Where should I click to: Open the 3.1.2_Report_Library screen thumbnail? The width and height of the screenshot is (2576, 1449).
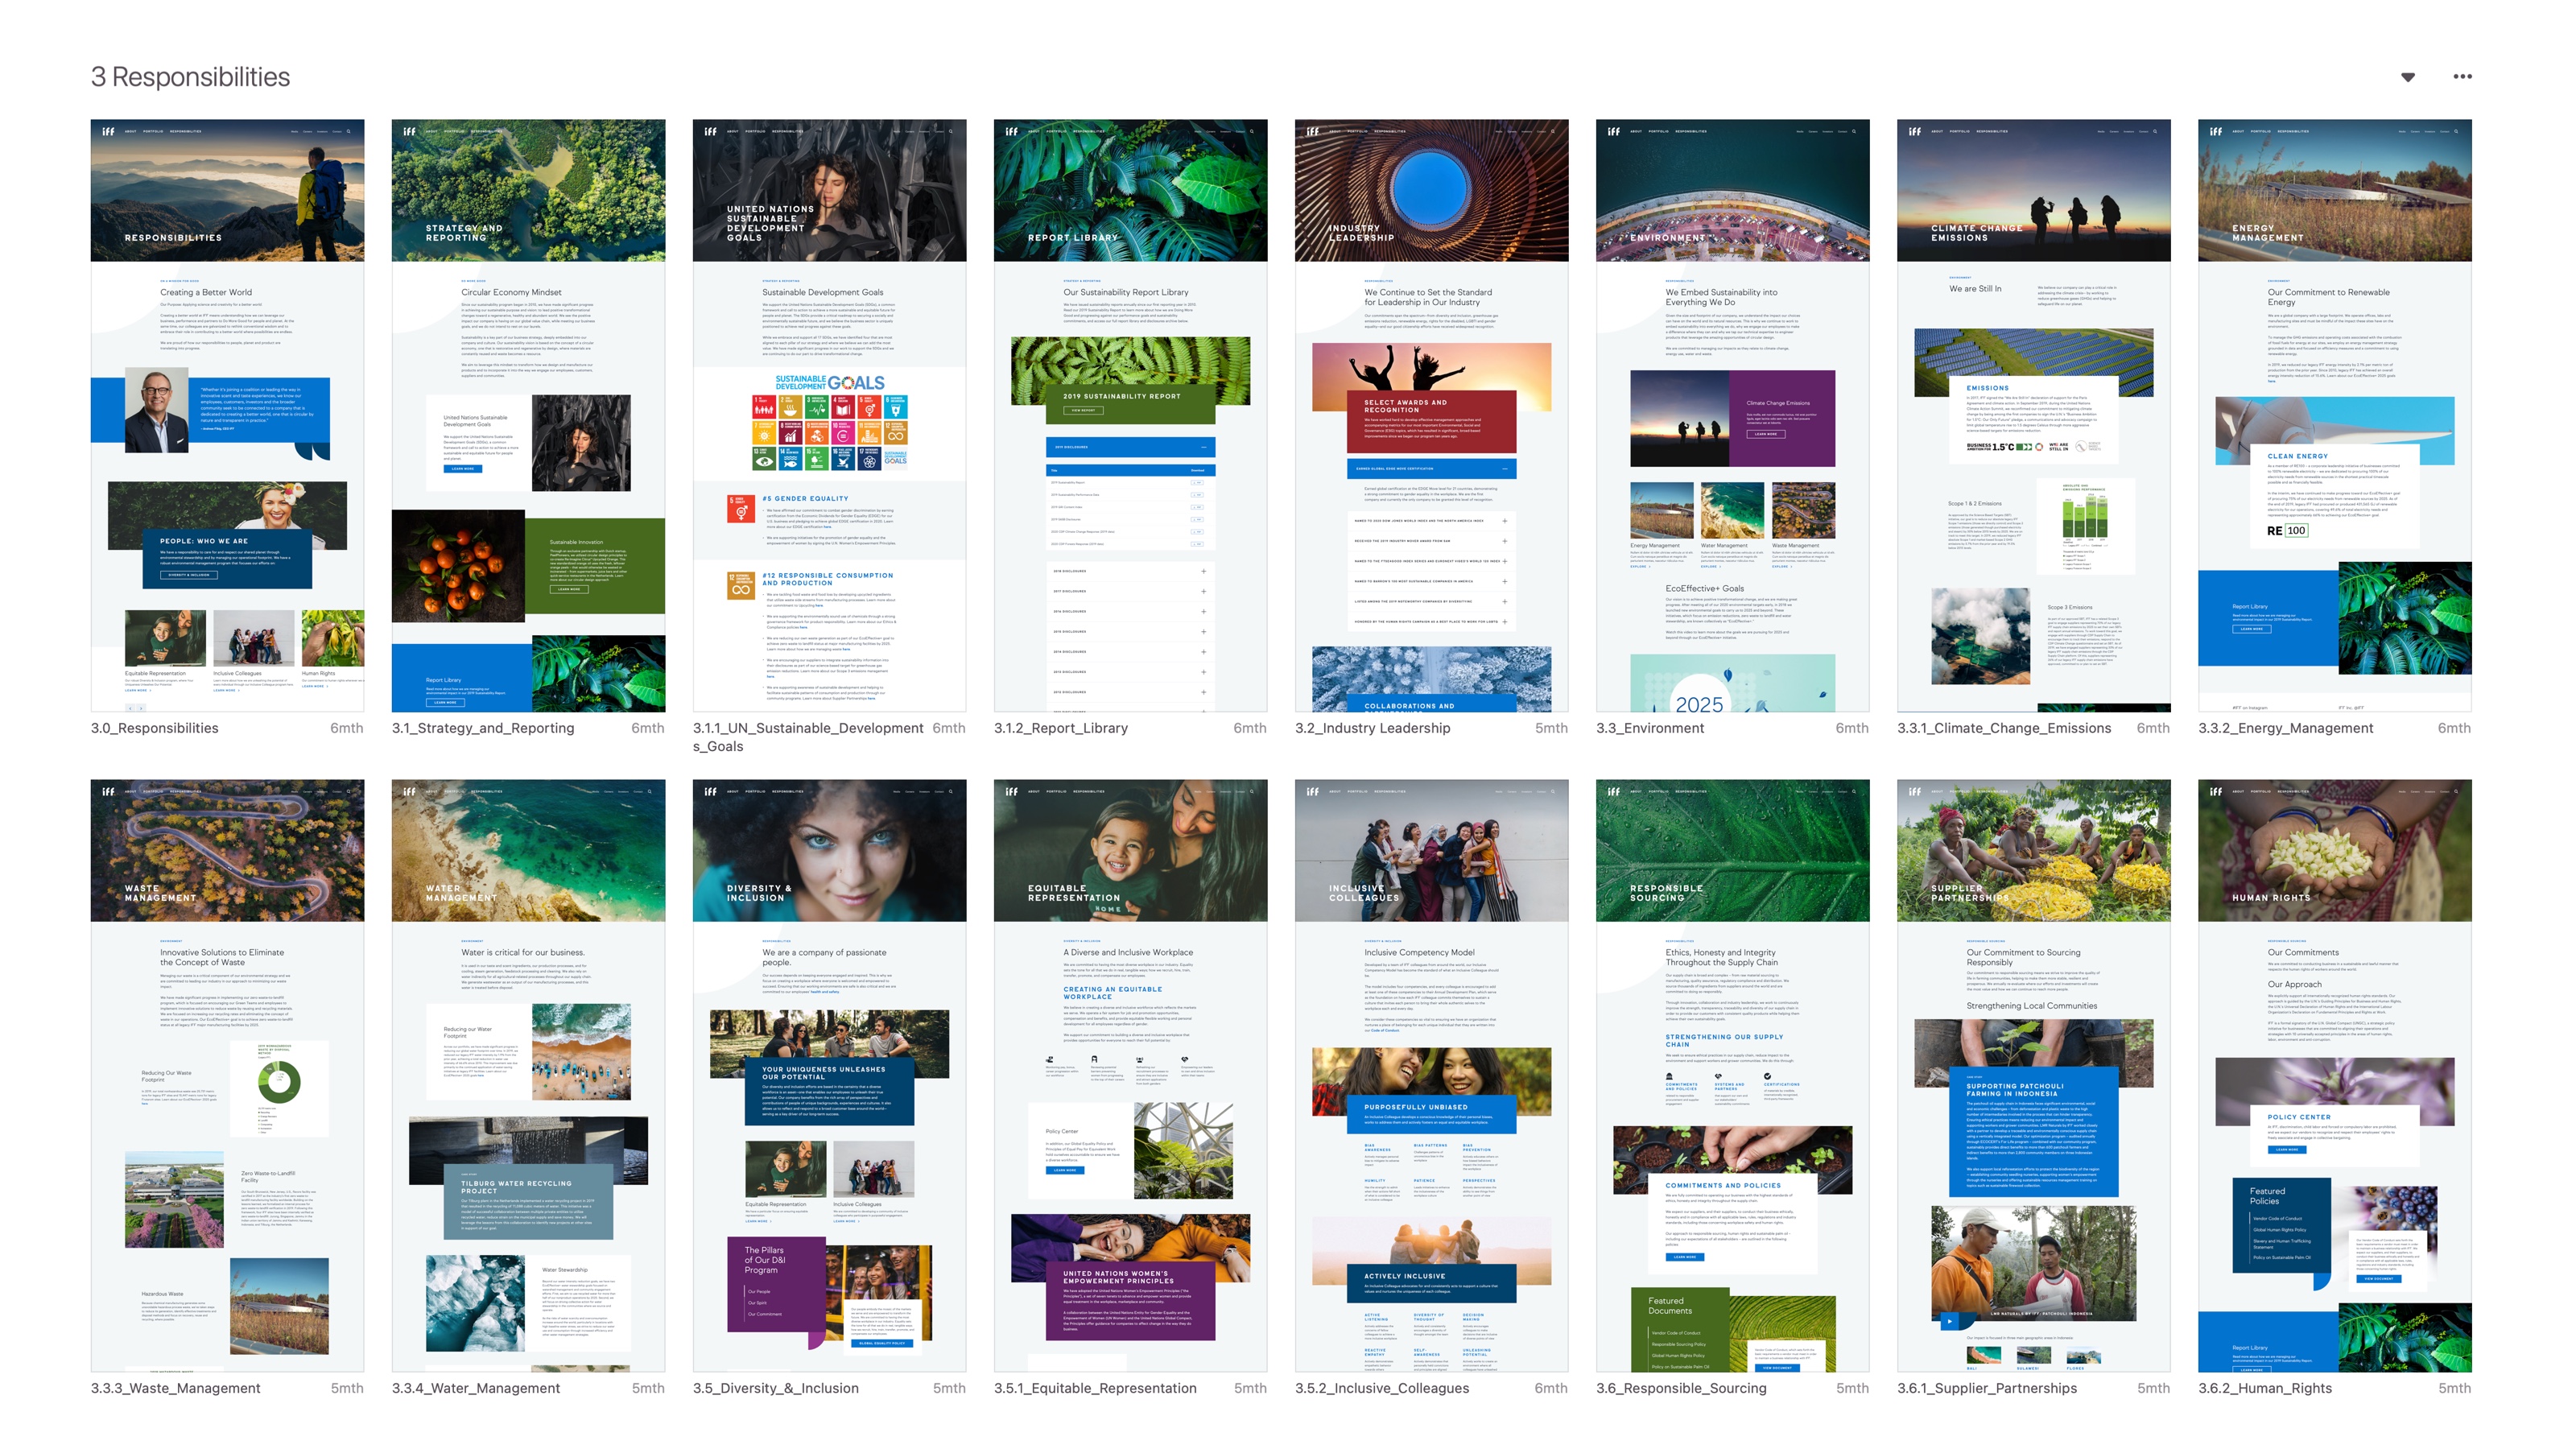click(1130, 415)
